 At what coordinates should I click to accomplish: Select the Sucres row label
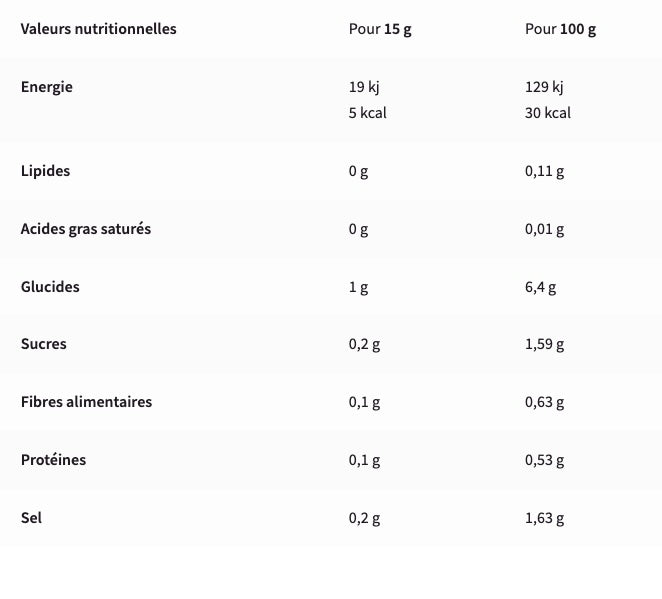click(x=44, y=344)
